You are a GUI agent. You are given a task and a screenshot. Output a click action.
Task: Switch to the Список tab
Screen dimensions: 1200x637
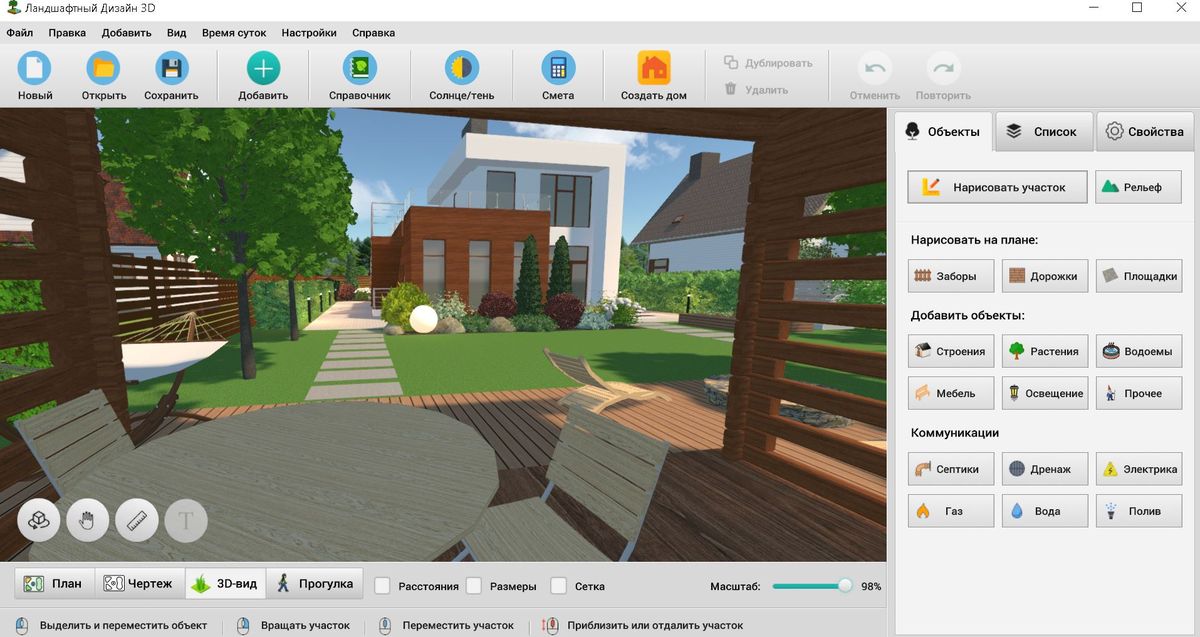(x=1044, y=131)
